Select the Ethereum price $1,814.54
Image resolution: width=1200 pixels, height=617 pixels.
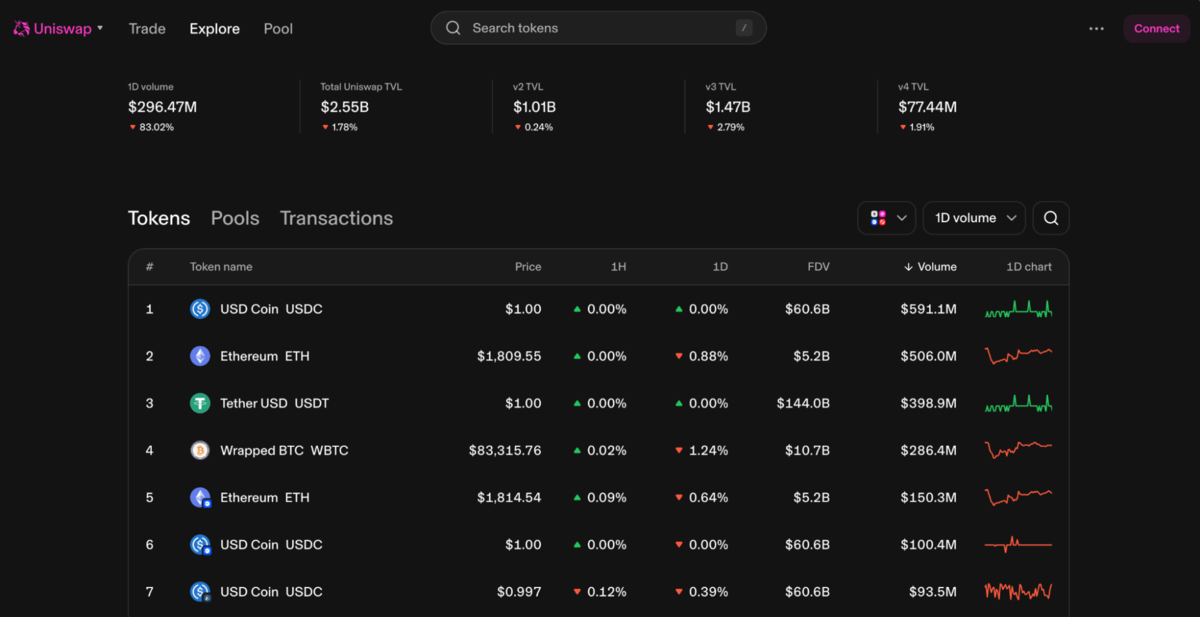point(509,497)
